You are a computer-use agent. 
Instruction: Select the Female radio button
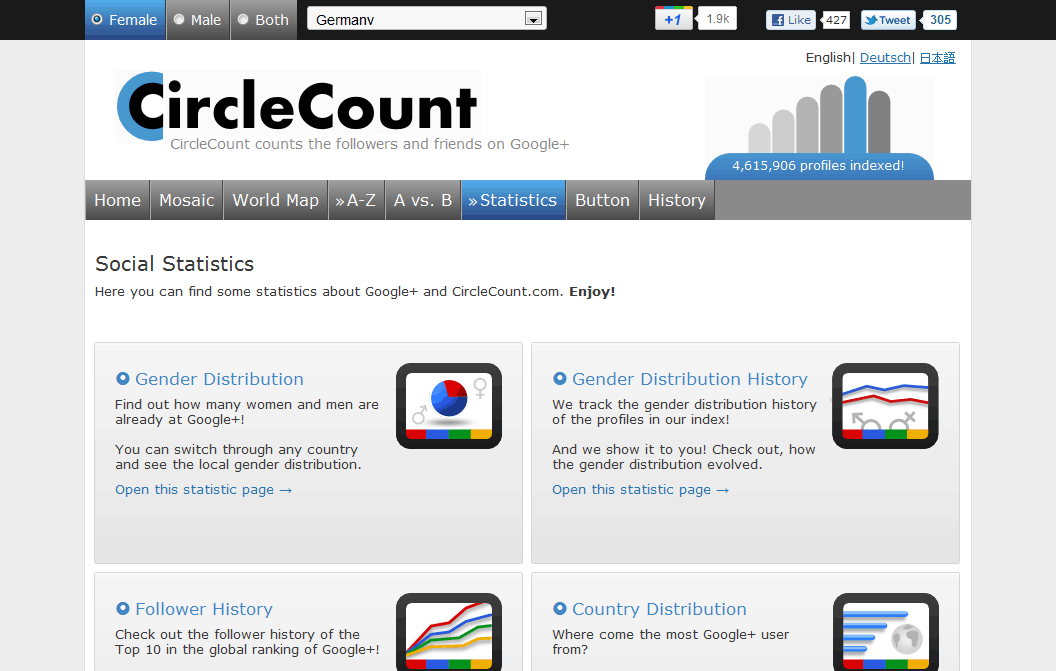97,20
